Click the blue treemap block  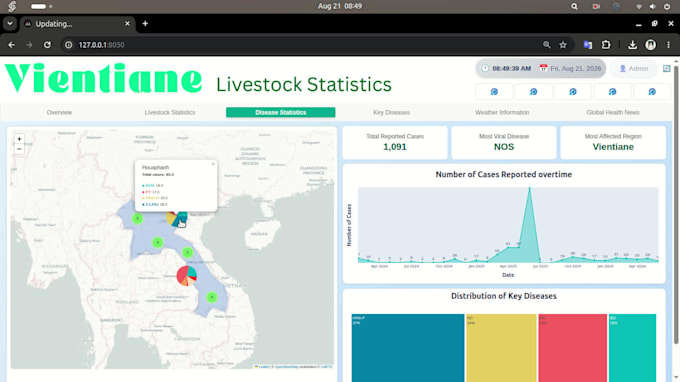pos(408,348)
